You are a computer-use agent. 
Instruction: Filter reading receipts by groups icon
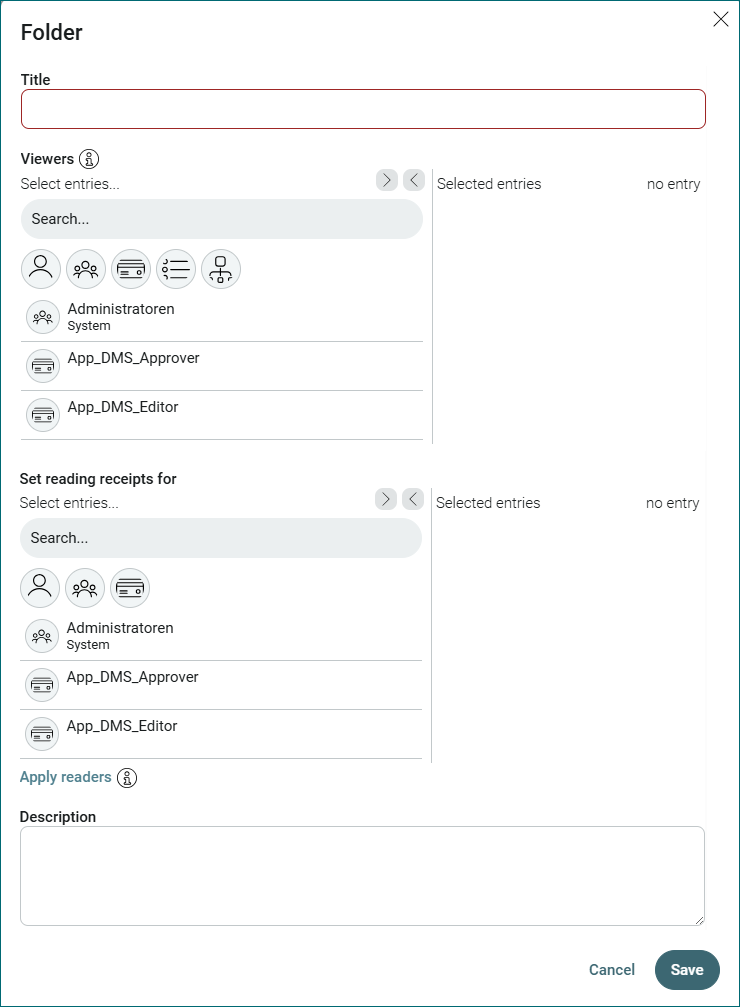click(x=85, y=588)
